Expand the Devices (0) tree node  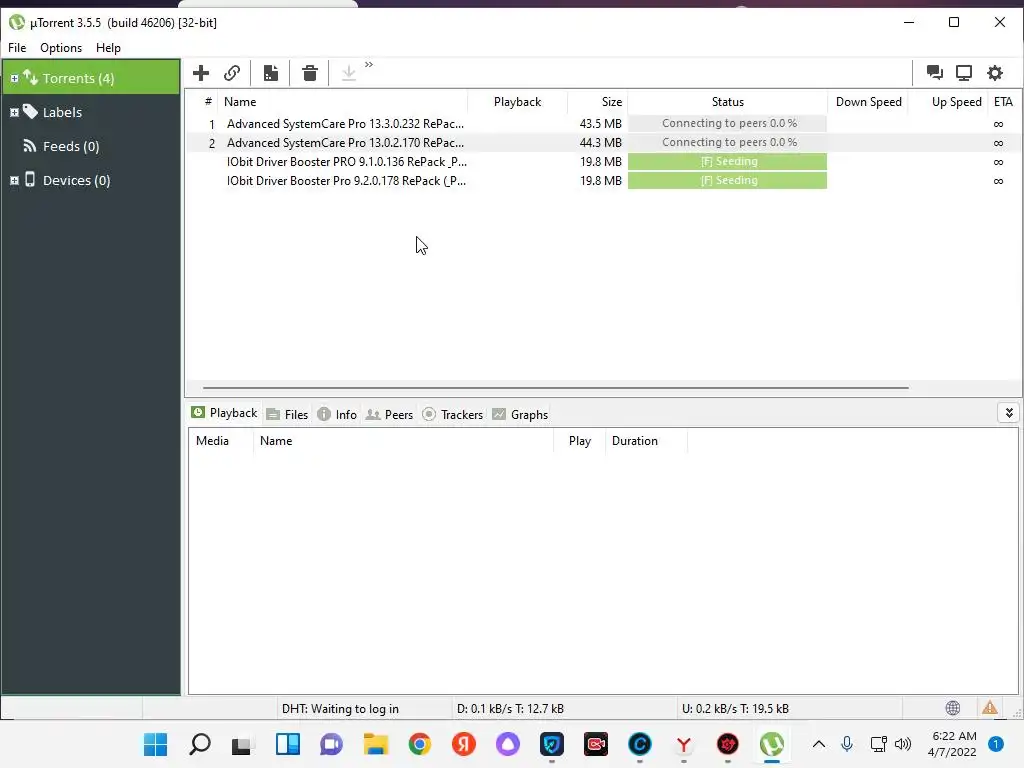(x=14, y=180)
